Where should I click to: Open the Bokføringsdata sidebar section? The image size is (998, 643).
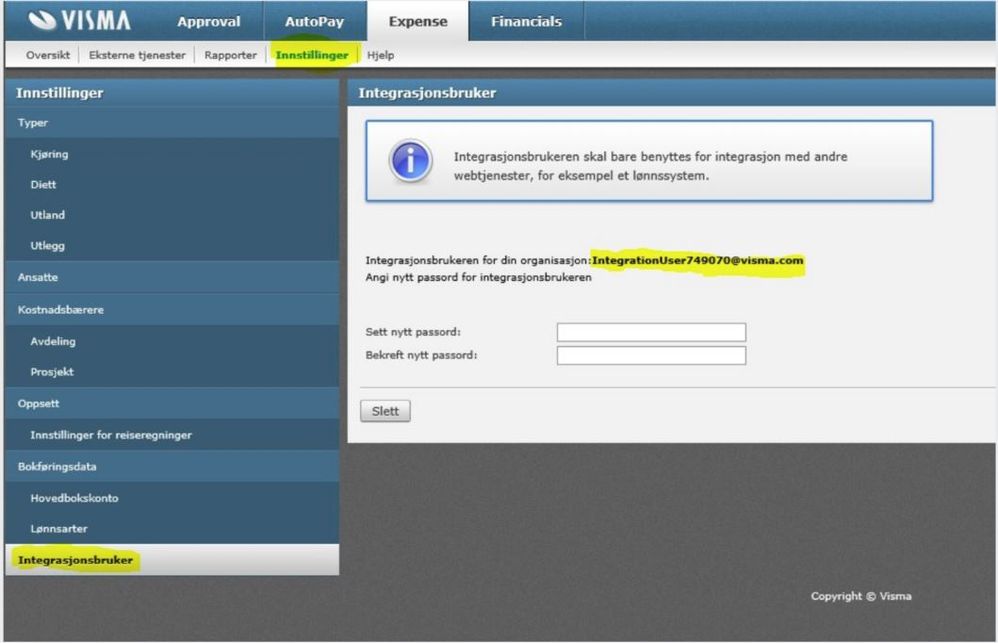[172, 467]
